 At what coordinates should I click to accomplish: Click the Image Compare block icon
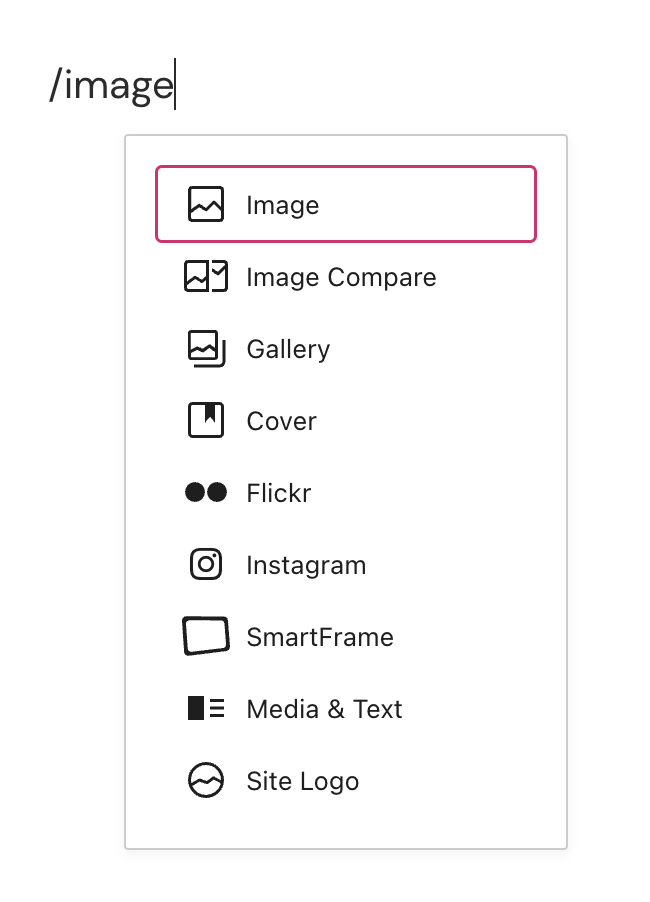pyautogui.click(x=206, y=276)
